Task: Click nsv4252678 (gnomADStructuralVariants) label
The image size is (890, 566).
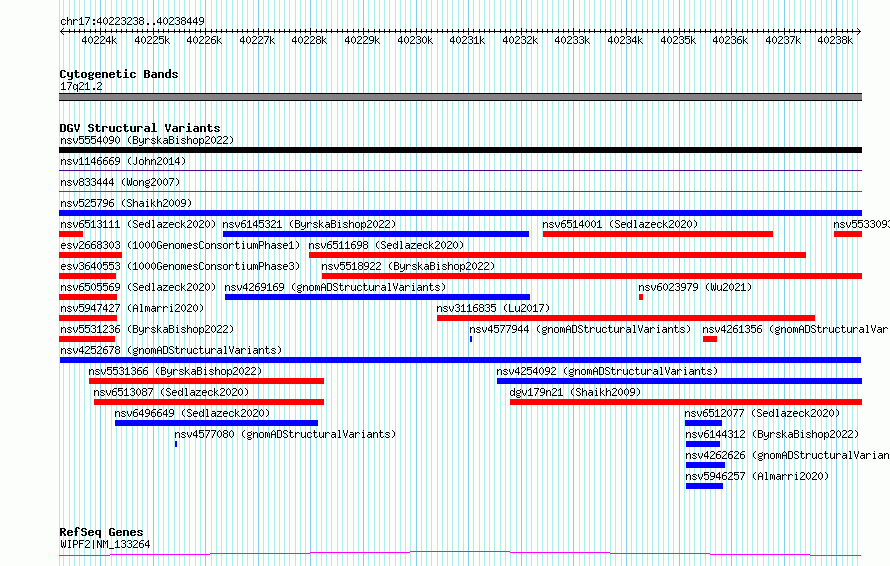Action: click(171, 350)
